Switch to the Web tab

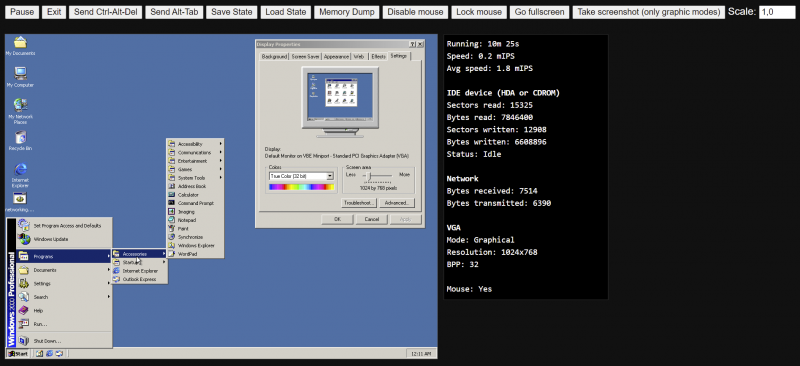click(x=359, y=57)
